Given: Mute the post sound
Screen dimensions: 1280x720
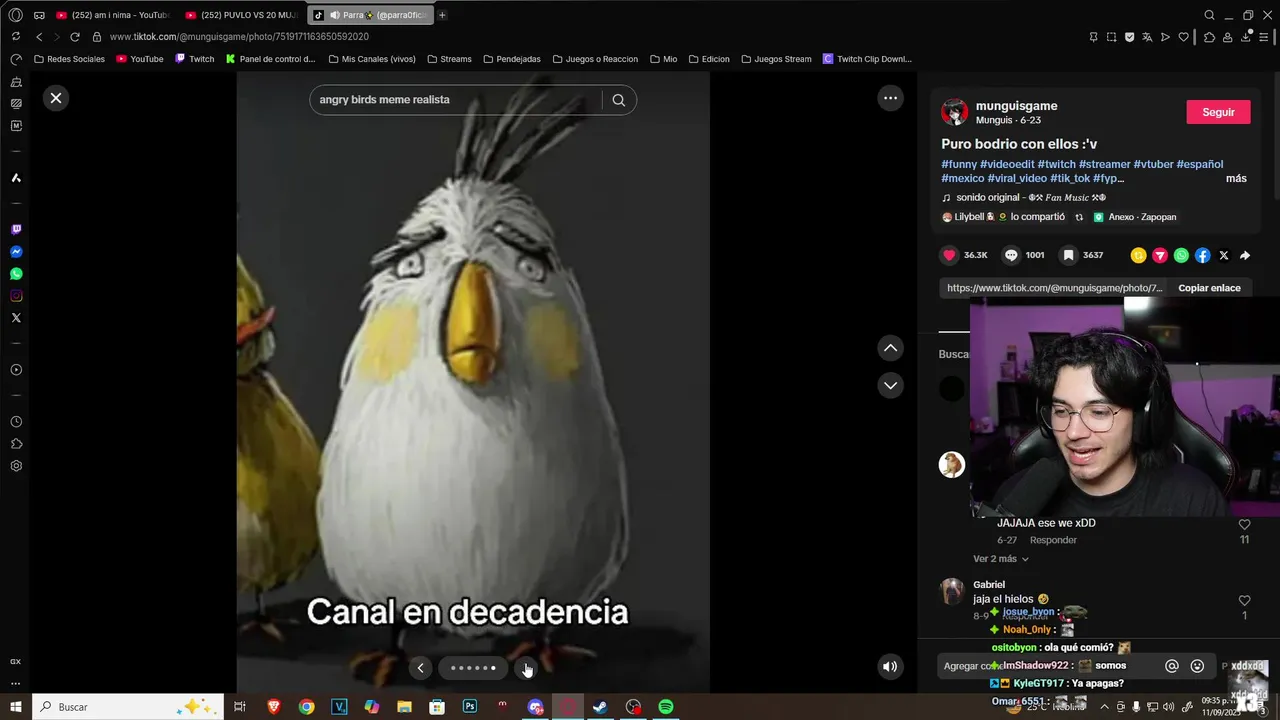Looking at the screenshot, I should 890,667.
